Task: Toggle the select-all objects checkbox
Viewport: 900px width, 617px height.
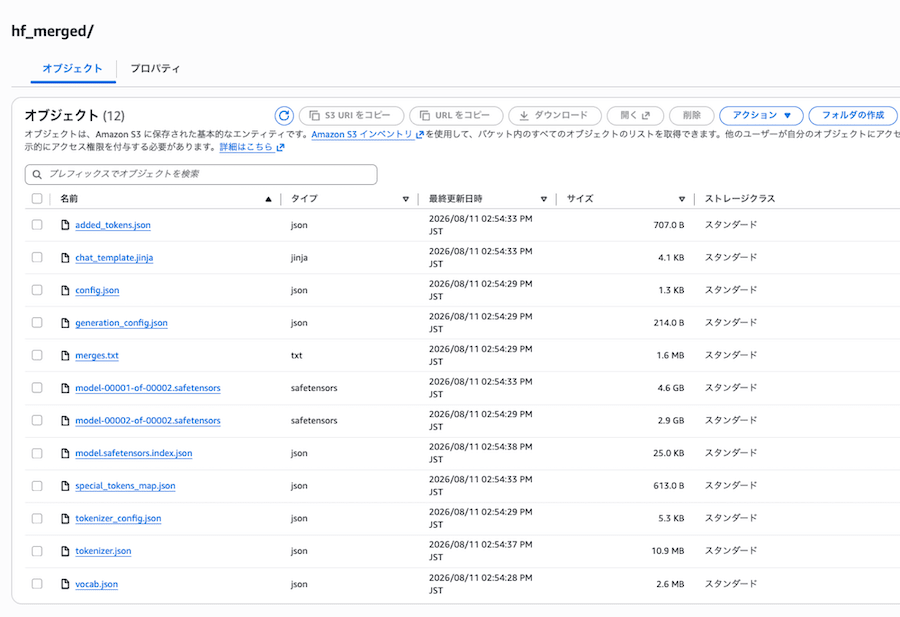Action: pyautogui.click(x=37, y=199)
